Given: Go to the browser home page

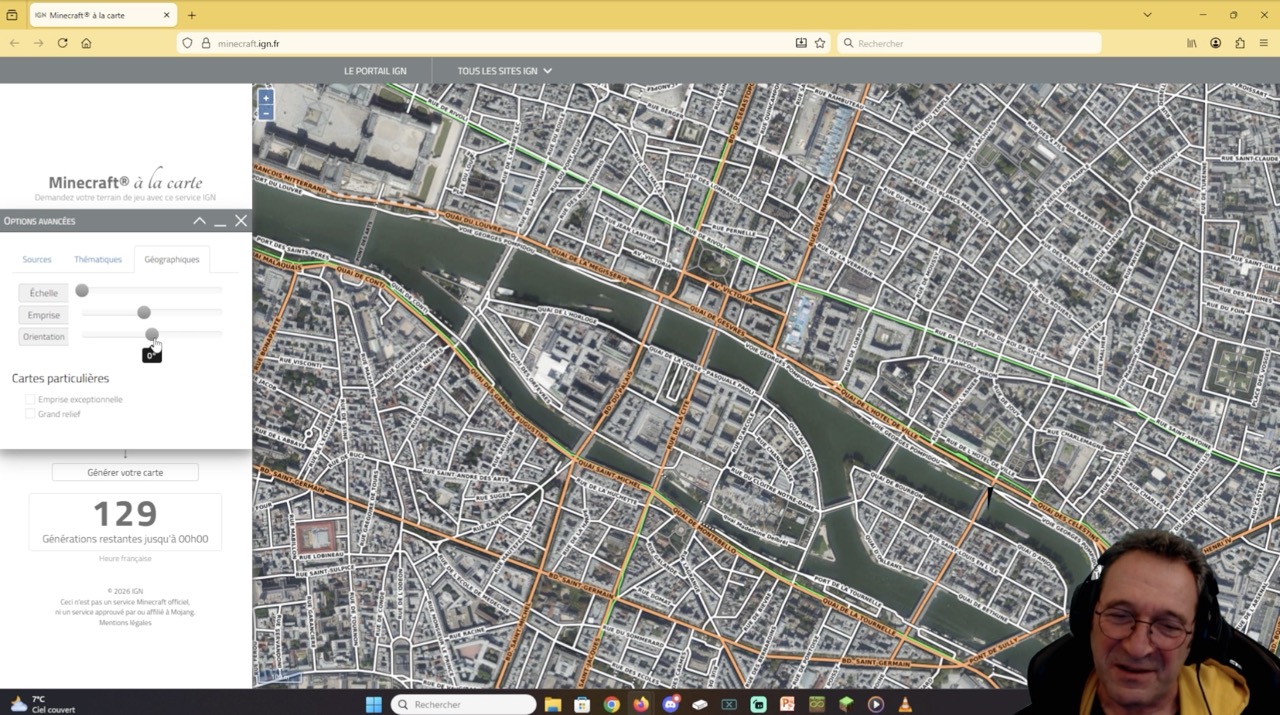Looking at the screenshot, I should click(x=86, y=43).
